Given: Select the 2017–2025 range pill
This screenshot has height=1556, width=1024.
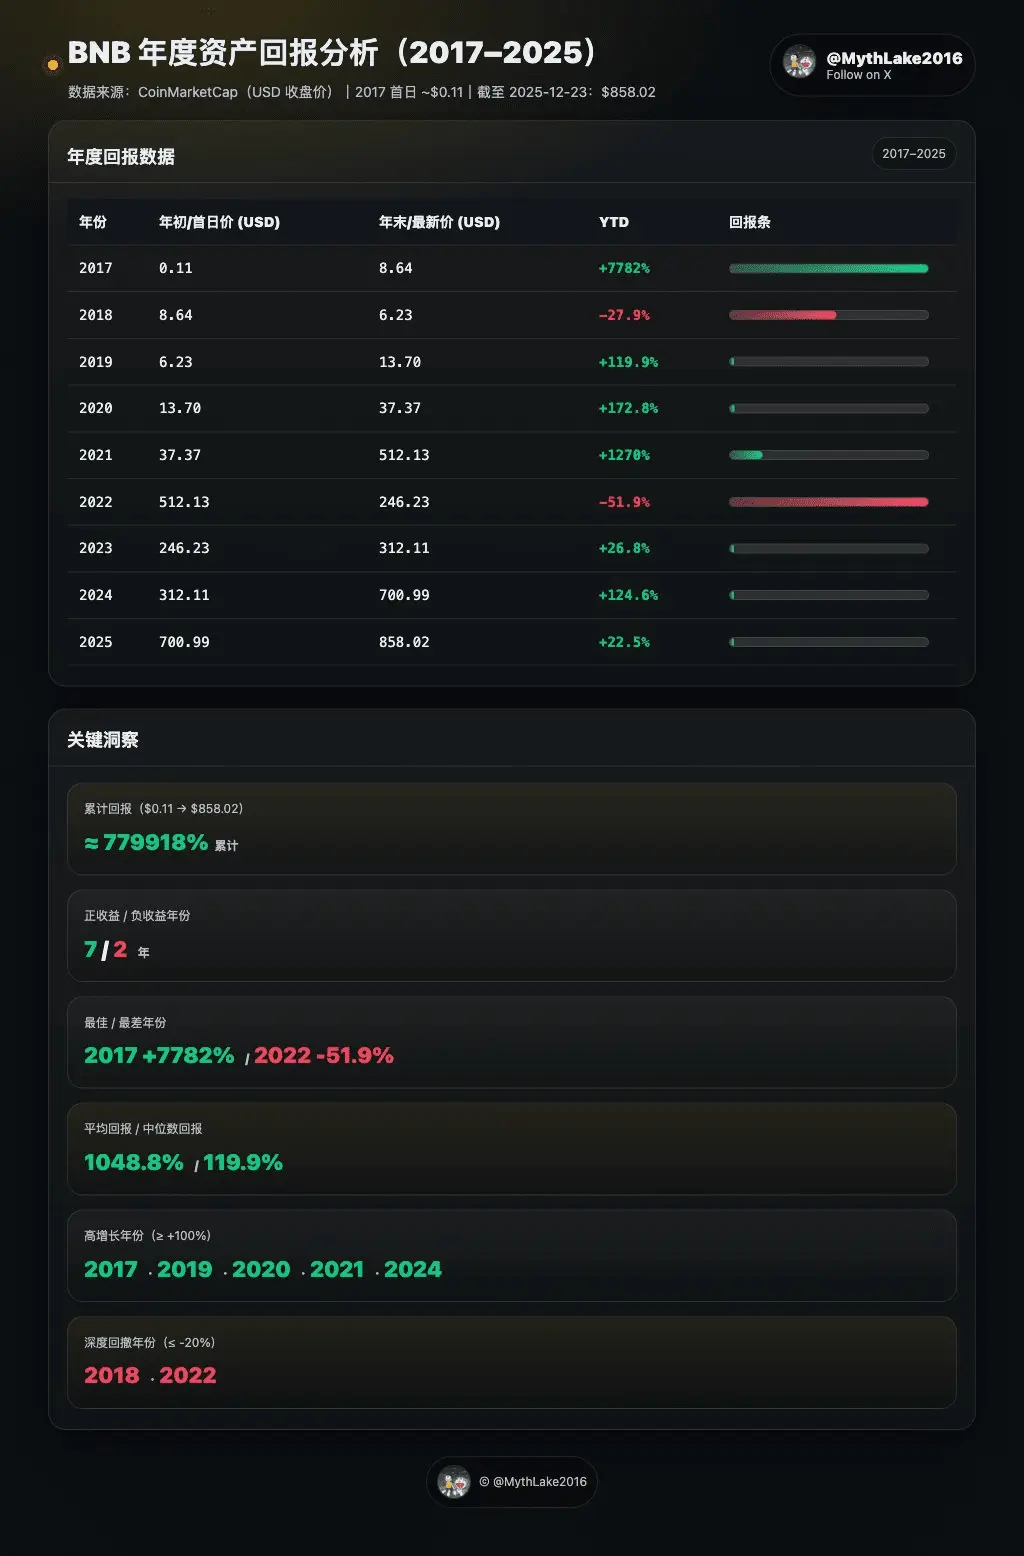Looking at the screenshot, I should pos(914,154).
